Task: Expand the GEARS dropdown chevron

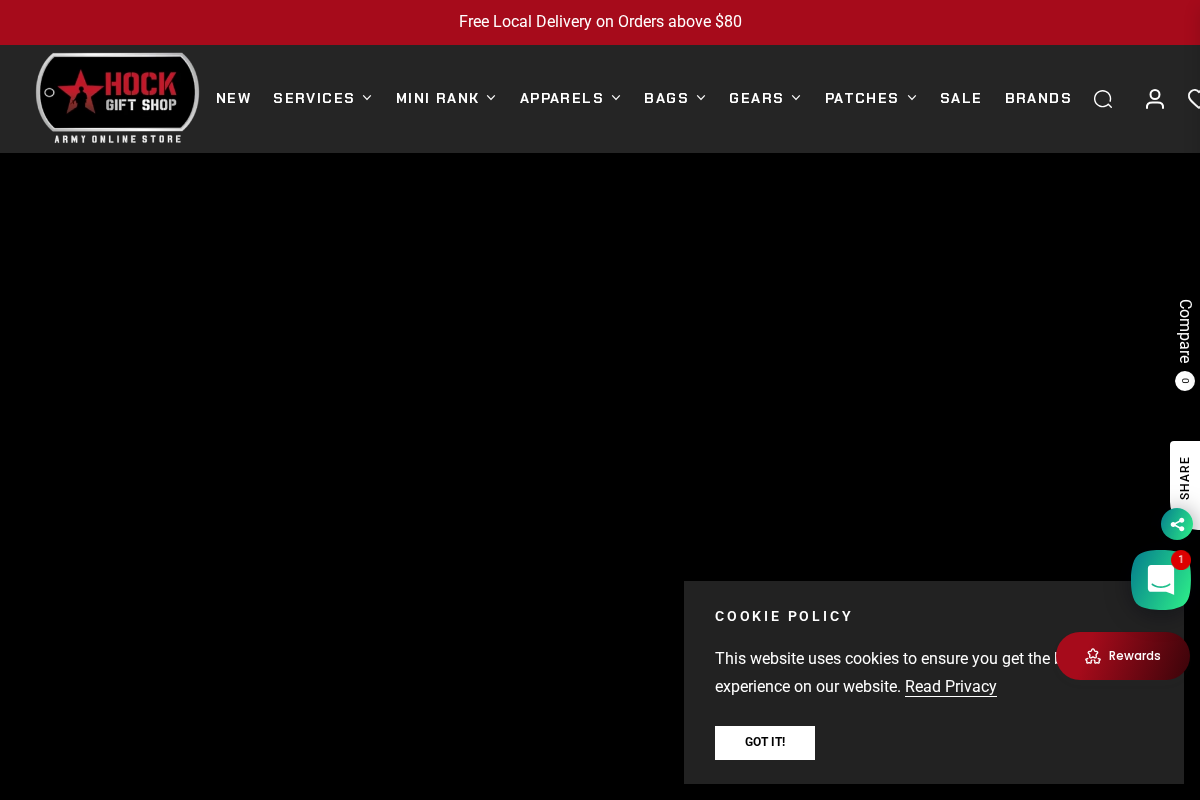Action: [796, 98]
